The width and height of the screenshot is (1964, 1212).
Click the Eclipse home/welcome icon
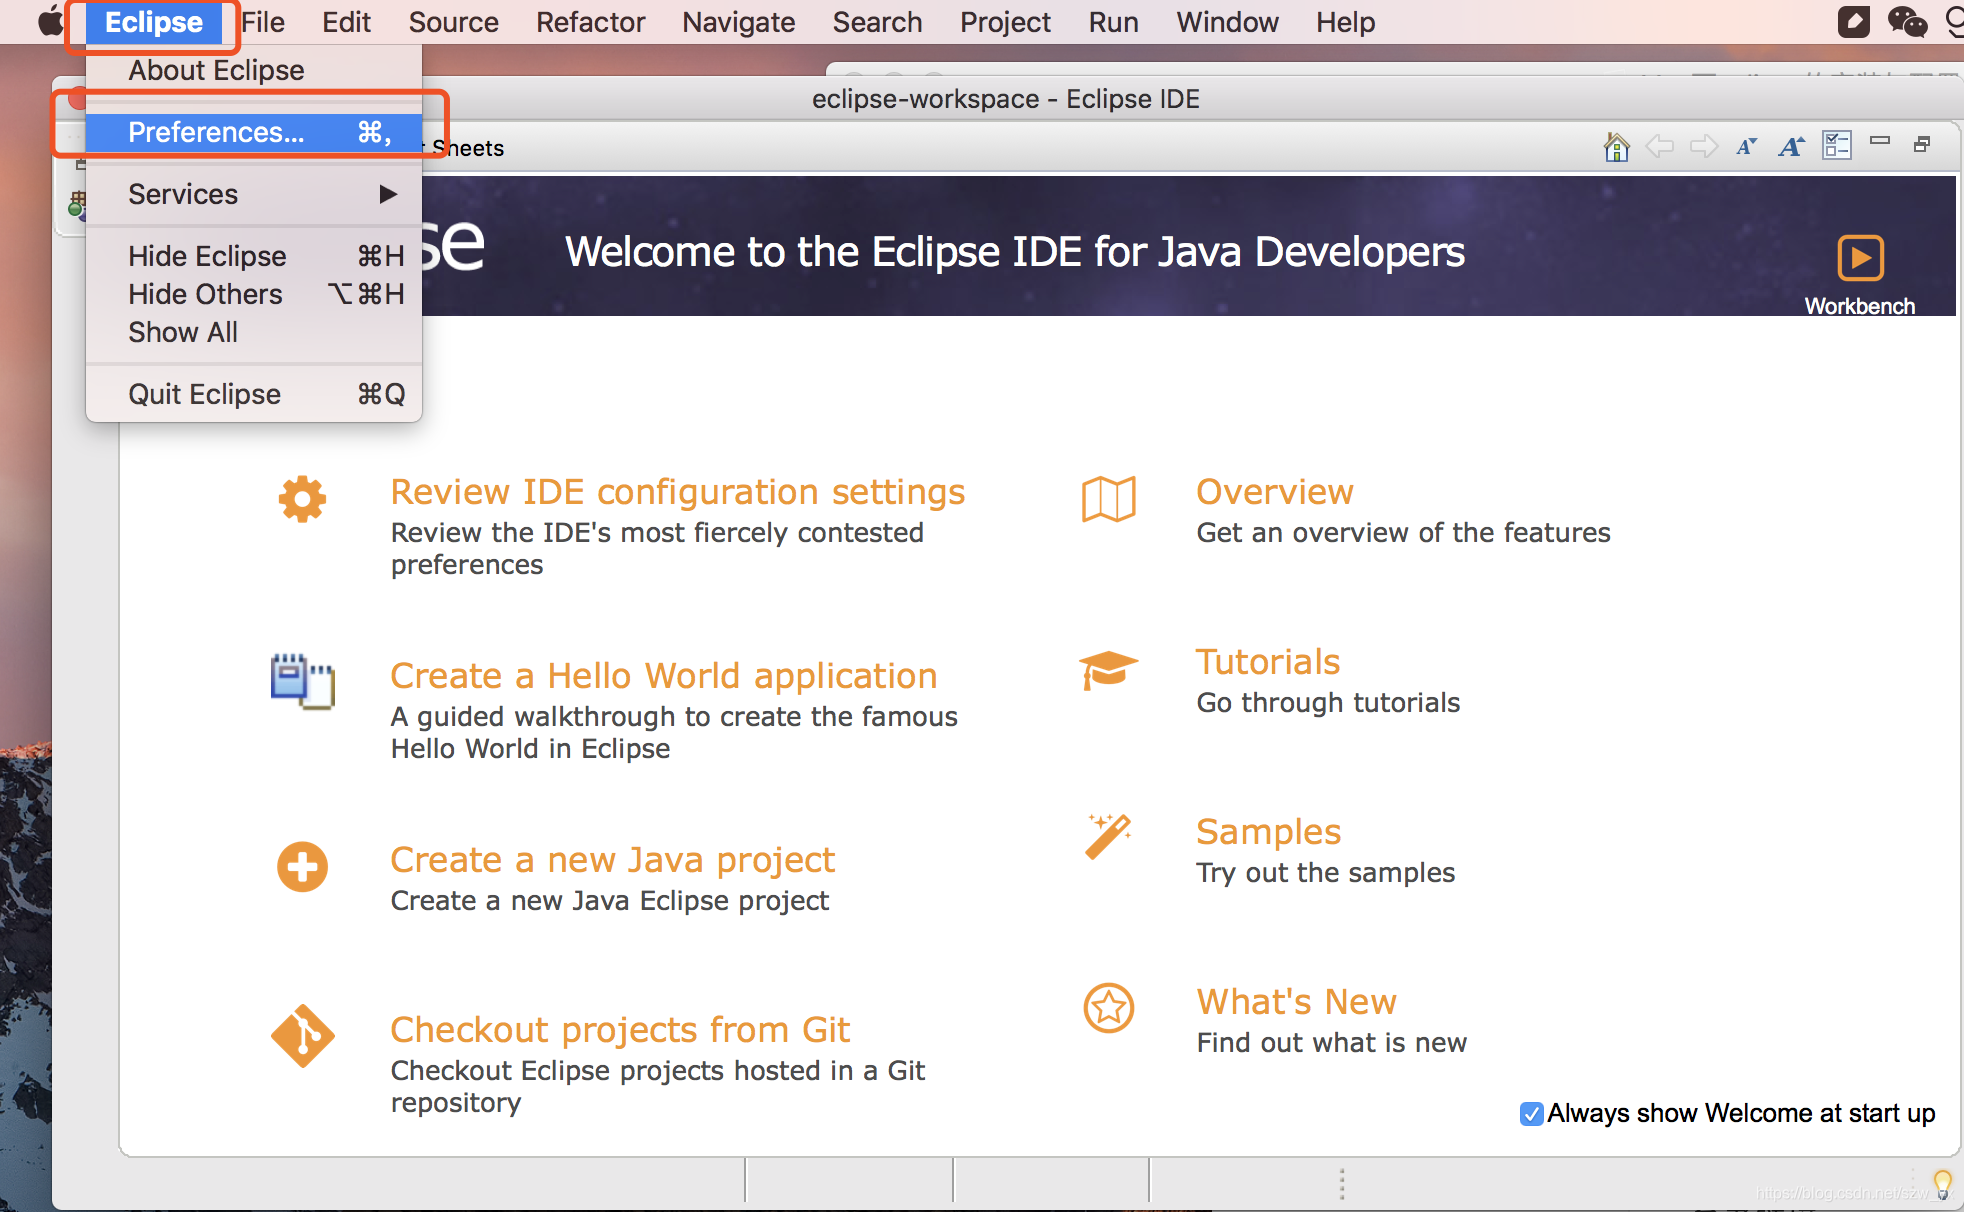point(1617,146)
